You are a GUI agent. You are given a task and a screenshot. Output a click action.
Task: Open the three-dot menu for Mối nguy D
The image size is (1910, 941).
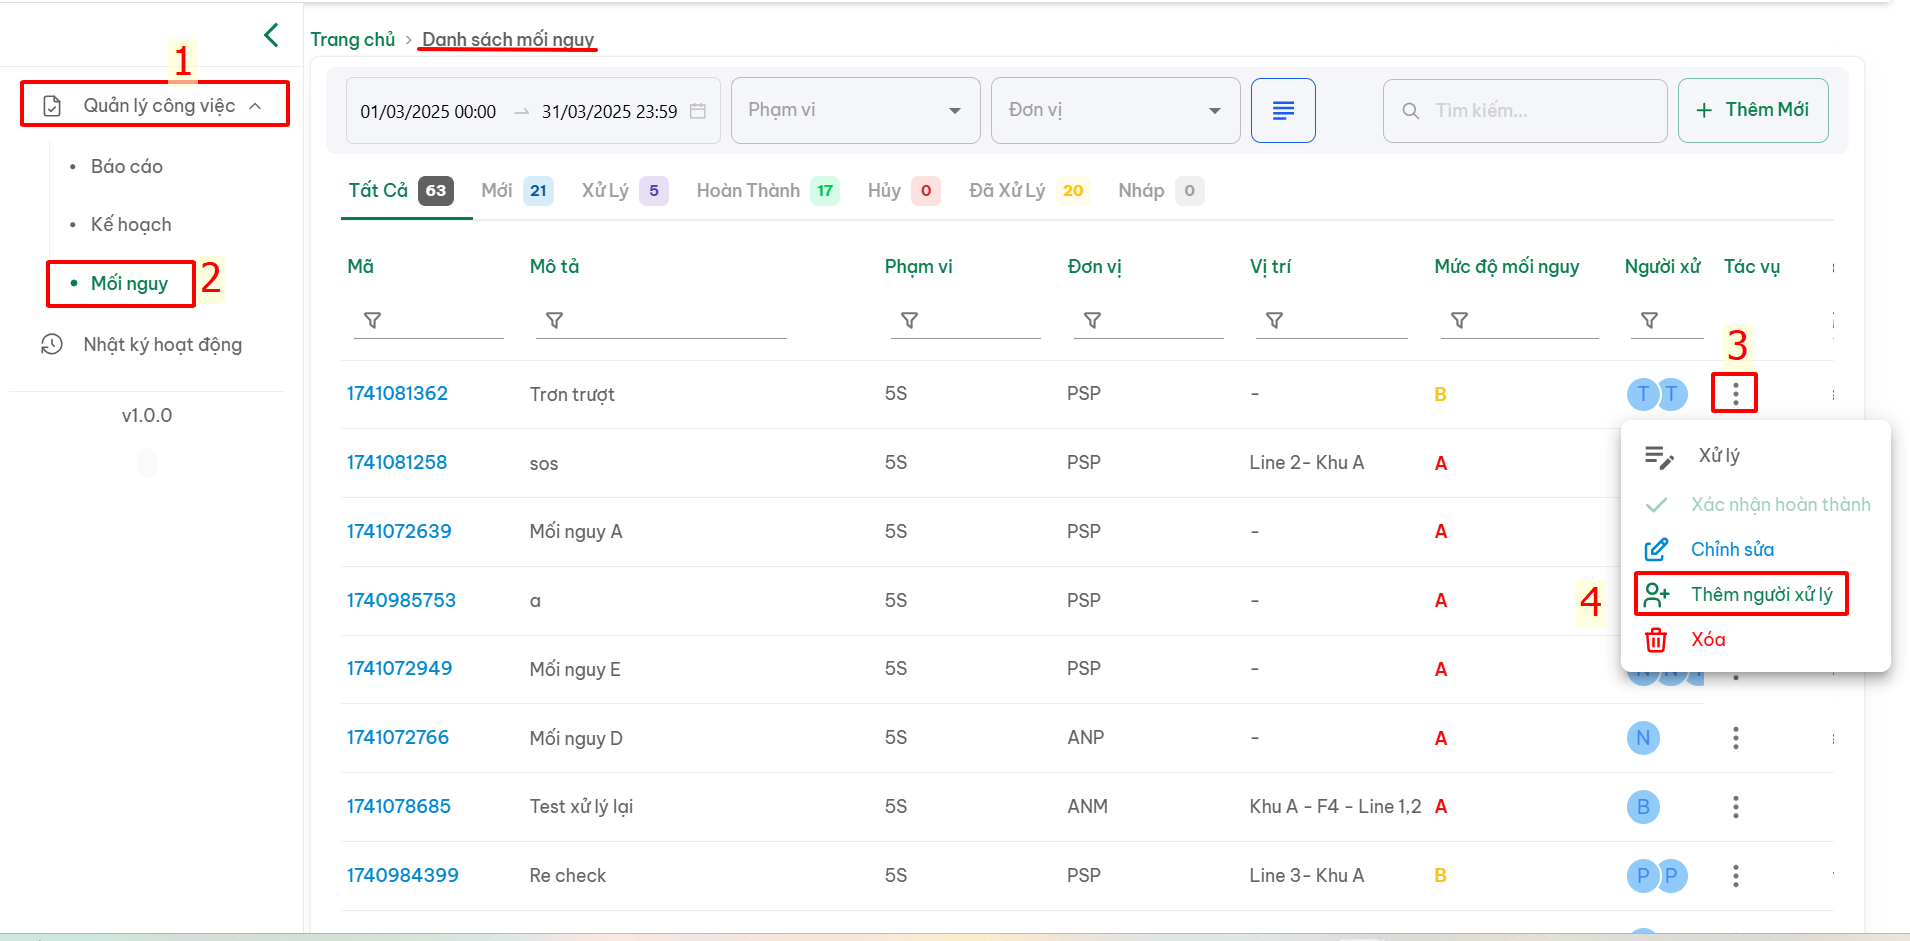pos(1735,738)
